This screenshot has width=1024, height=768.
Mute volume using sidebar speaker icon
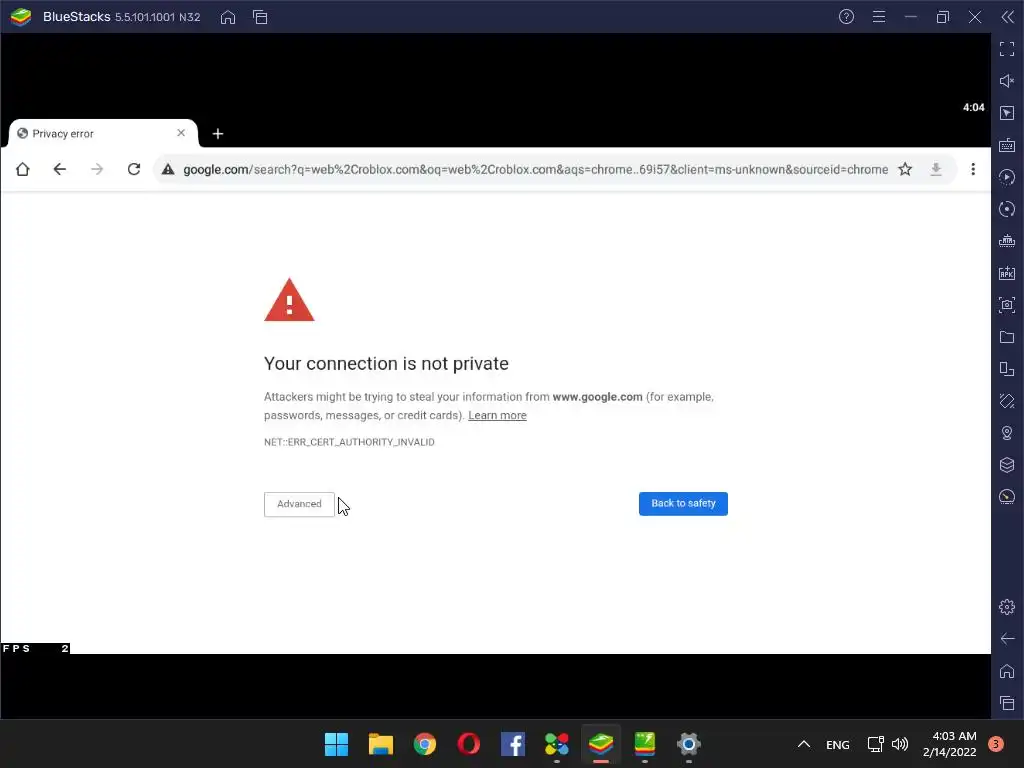click(x=1007, y=81)
